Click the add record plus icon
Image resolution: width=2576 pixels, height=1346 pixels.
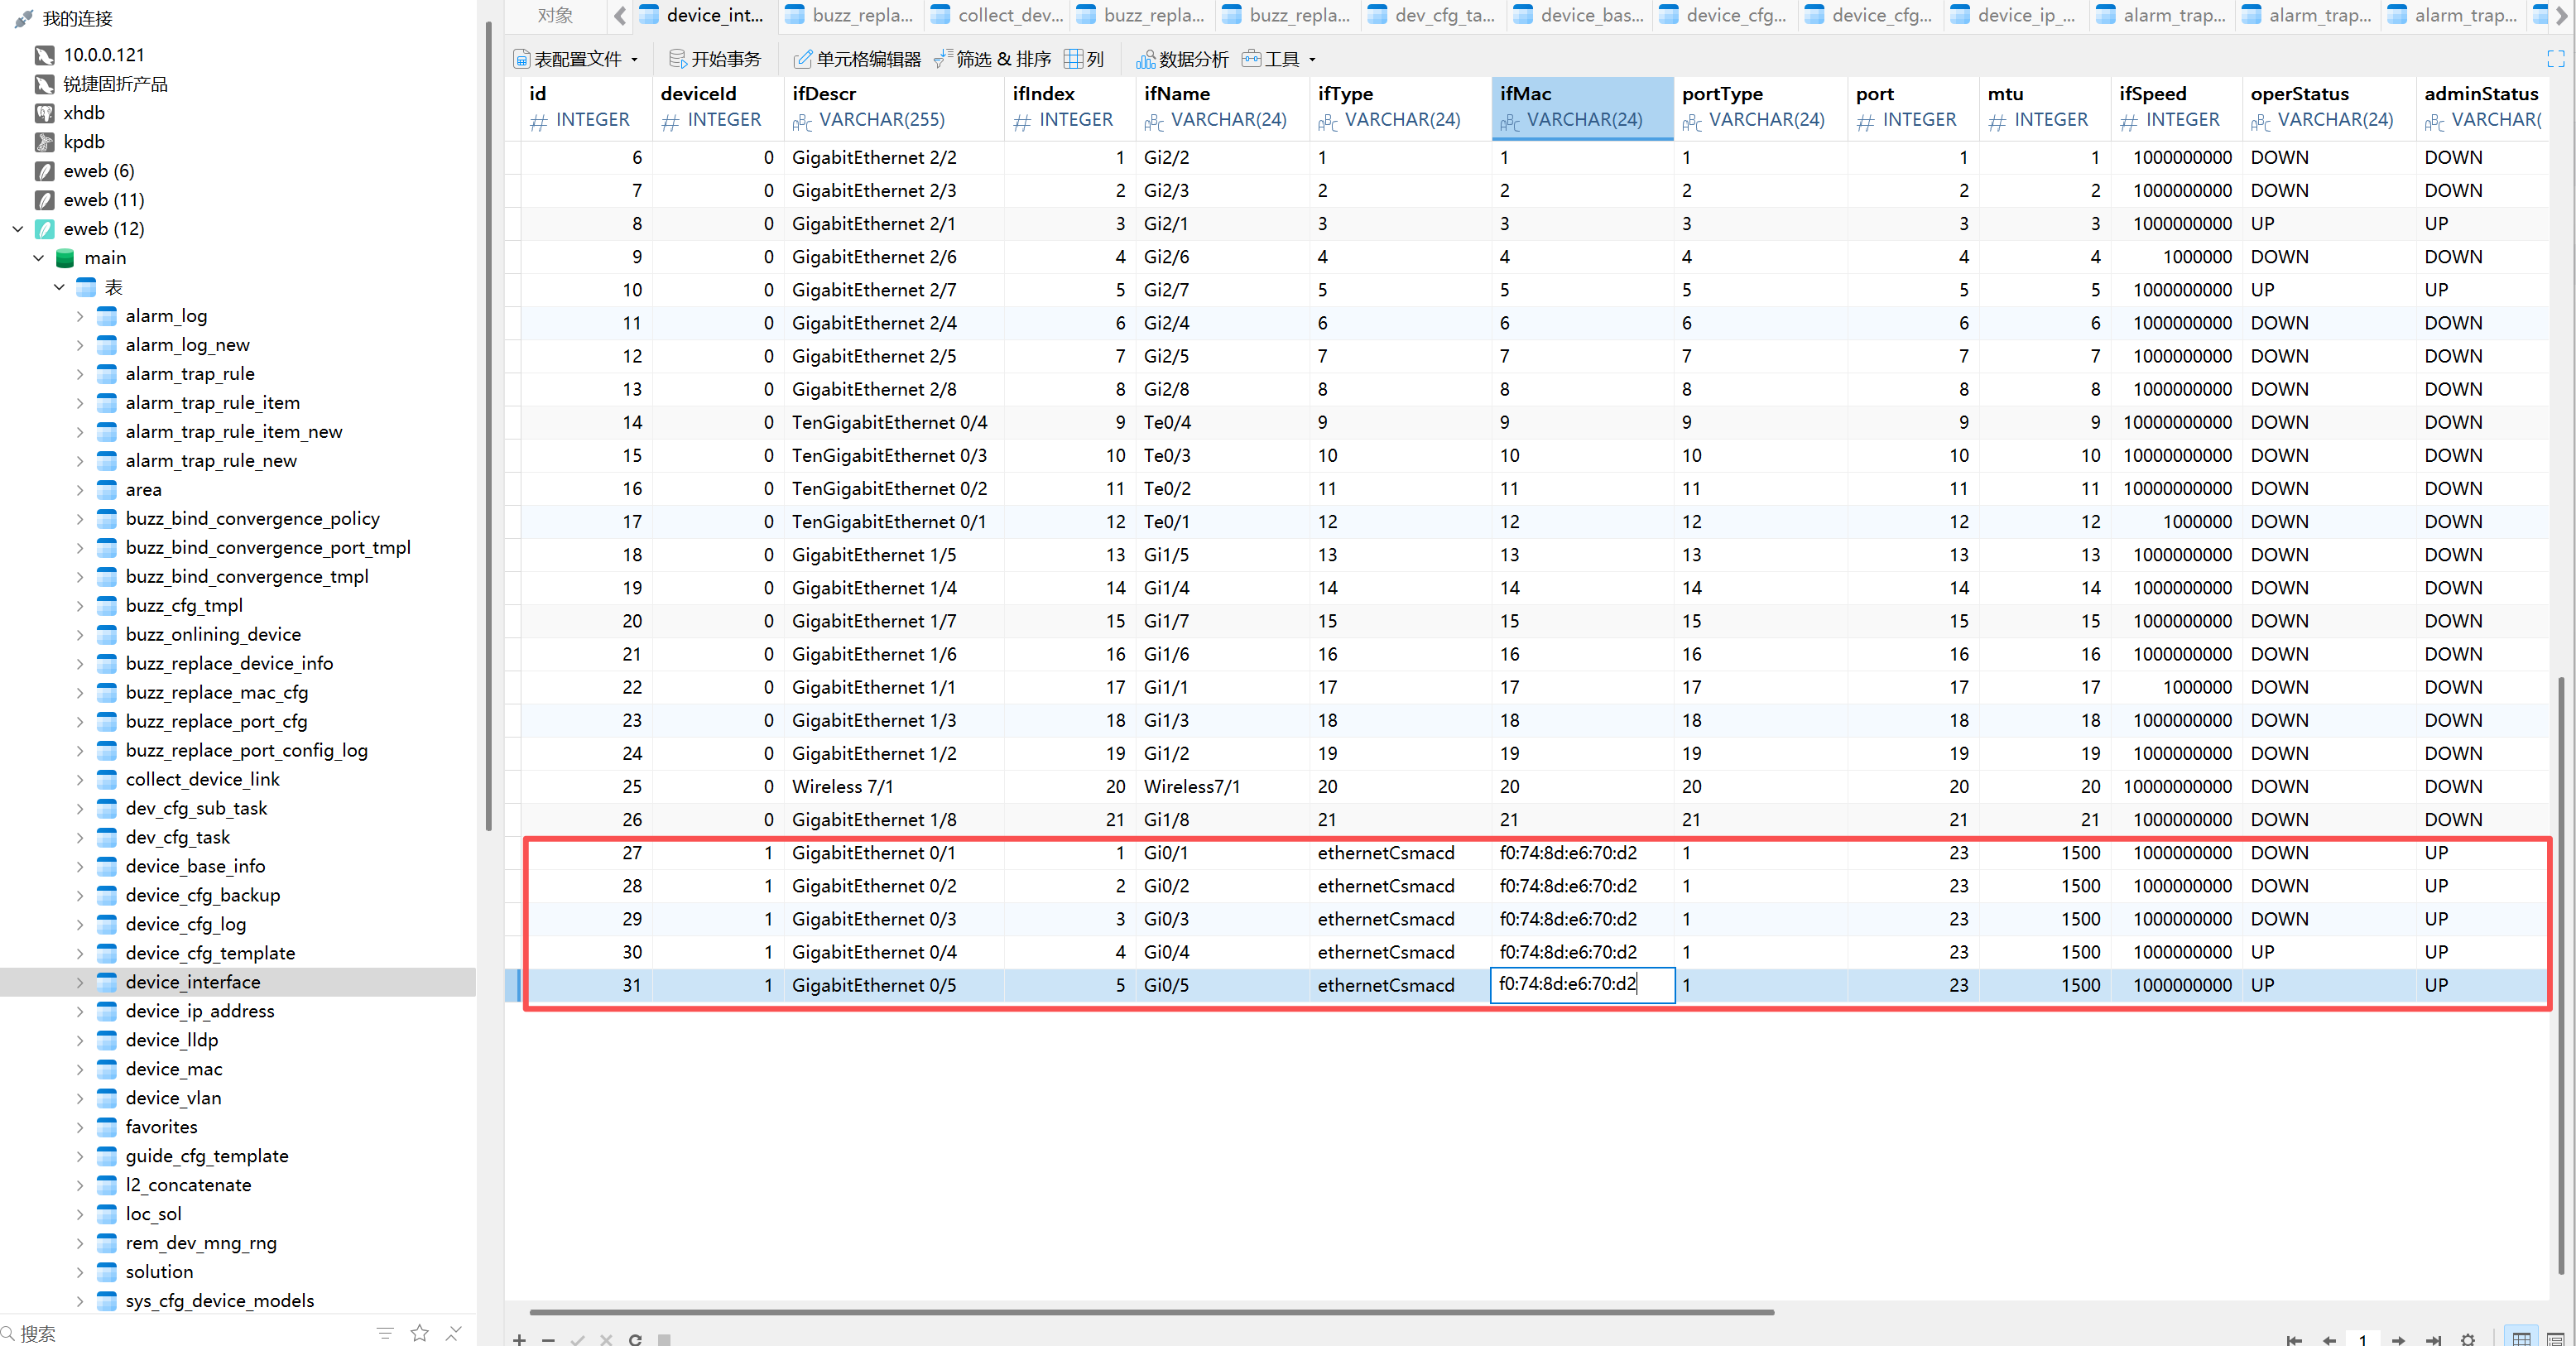point(519,1339)
